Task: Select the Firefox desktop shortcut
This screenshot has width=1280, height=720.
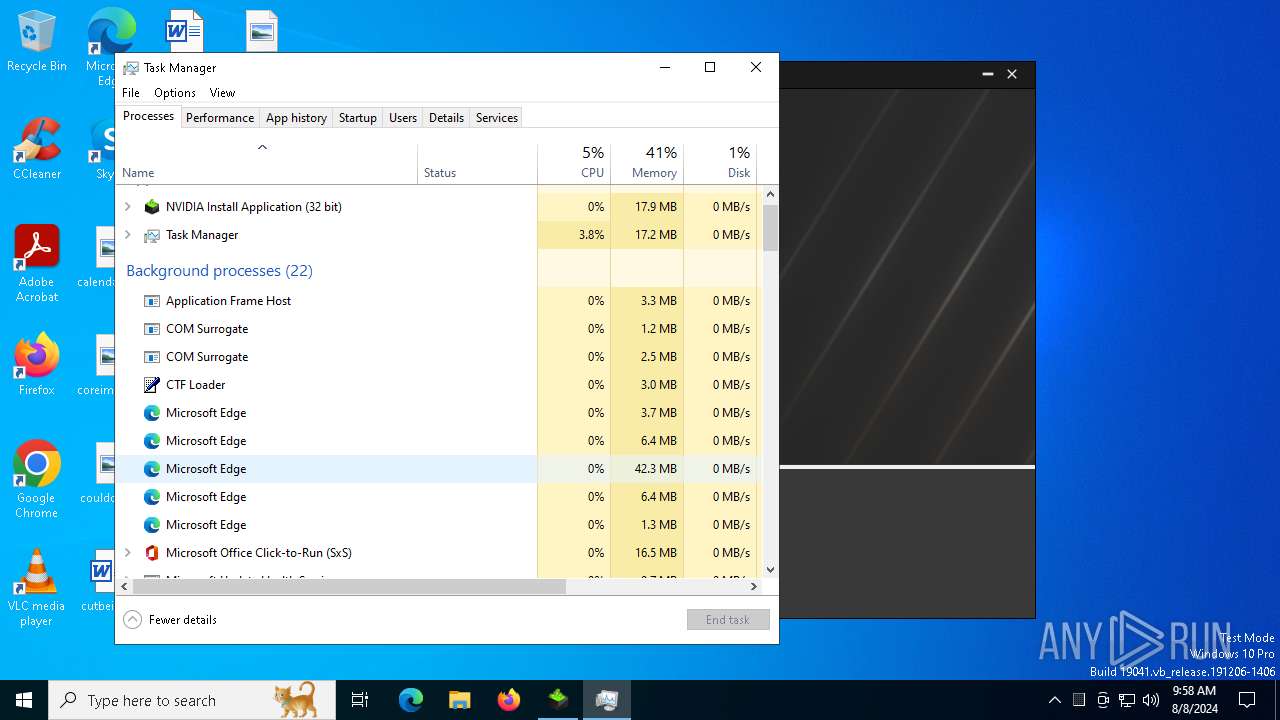Action: click(x=36, y=365)
